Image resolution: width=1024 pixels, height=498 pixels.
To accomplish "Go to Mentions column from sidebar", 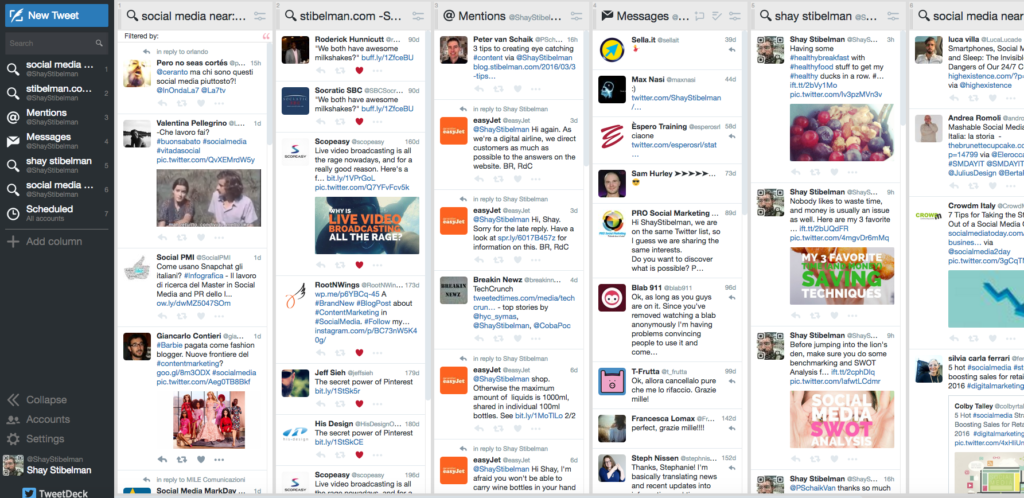I will click(57, 117).
